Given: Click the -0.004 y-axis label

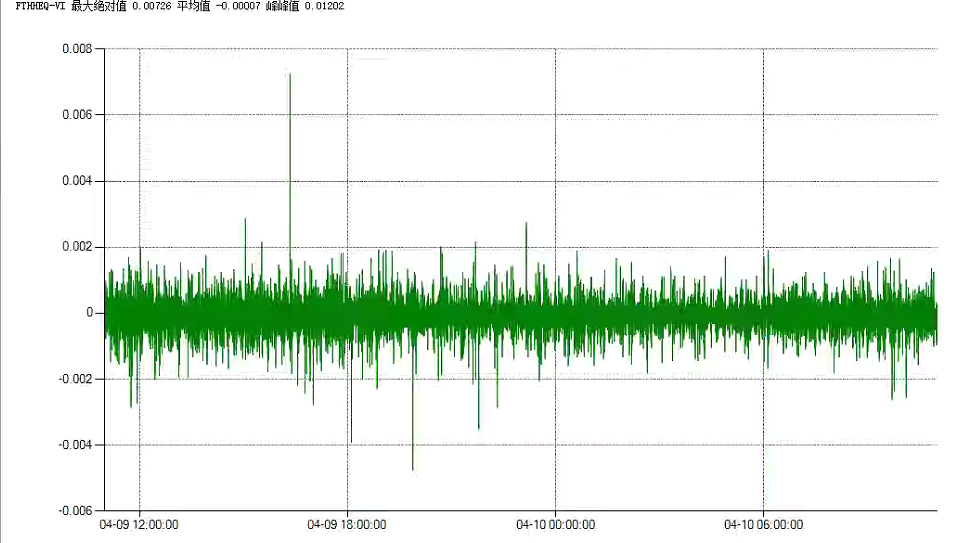Looking at the screenshot, I should click(x=75, y=445).
